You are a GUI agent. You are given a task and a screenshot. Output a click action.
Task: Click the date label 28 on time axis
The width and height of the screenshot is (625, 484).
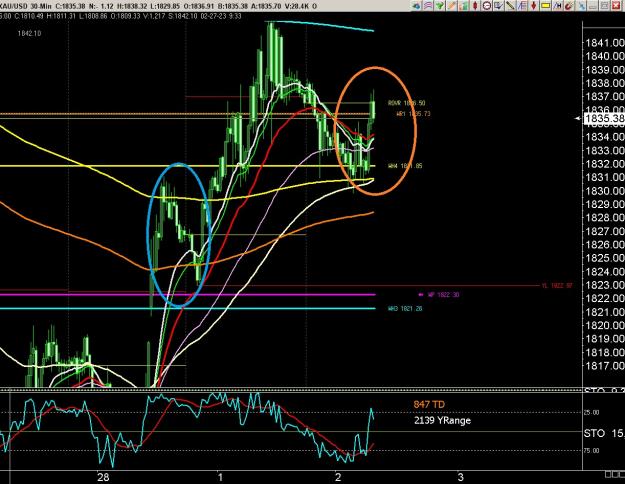pos(103,477)
